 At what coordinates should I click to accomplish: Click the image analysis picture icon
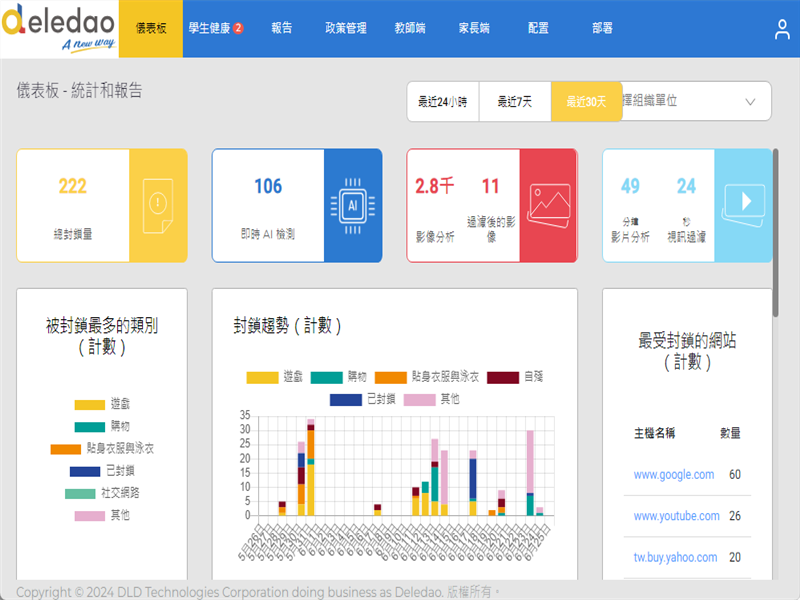pyautogui.click(x=548, y=205)
